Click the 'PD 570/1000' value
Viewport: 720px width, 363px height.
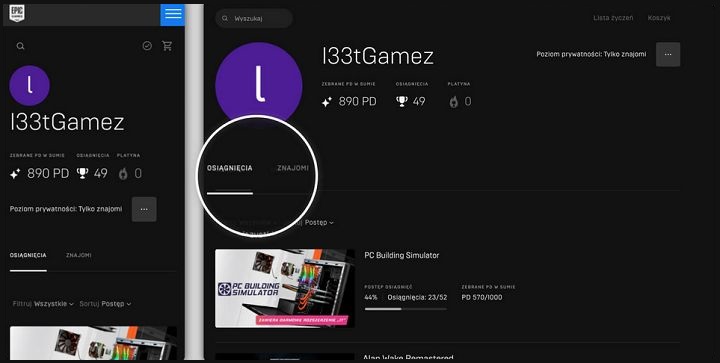(482, 297)
